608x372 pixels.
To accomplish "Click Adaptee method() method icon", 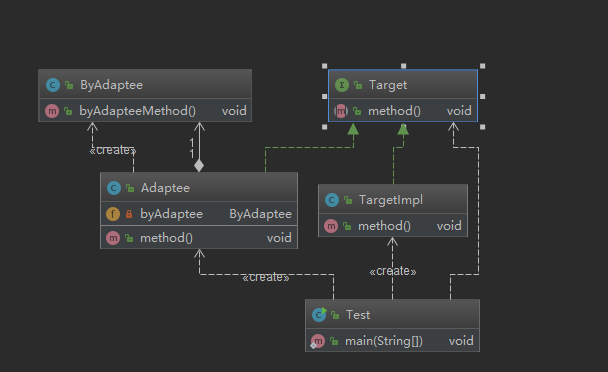I will [x=113, y=238].
